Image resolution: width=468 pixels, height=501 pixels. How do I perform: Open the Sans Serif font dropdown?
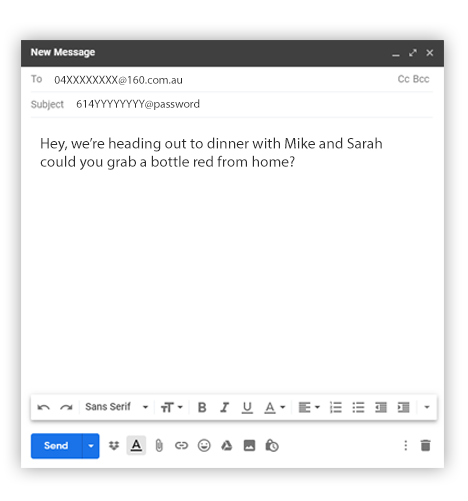pos(117,407)
